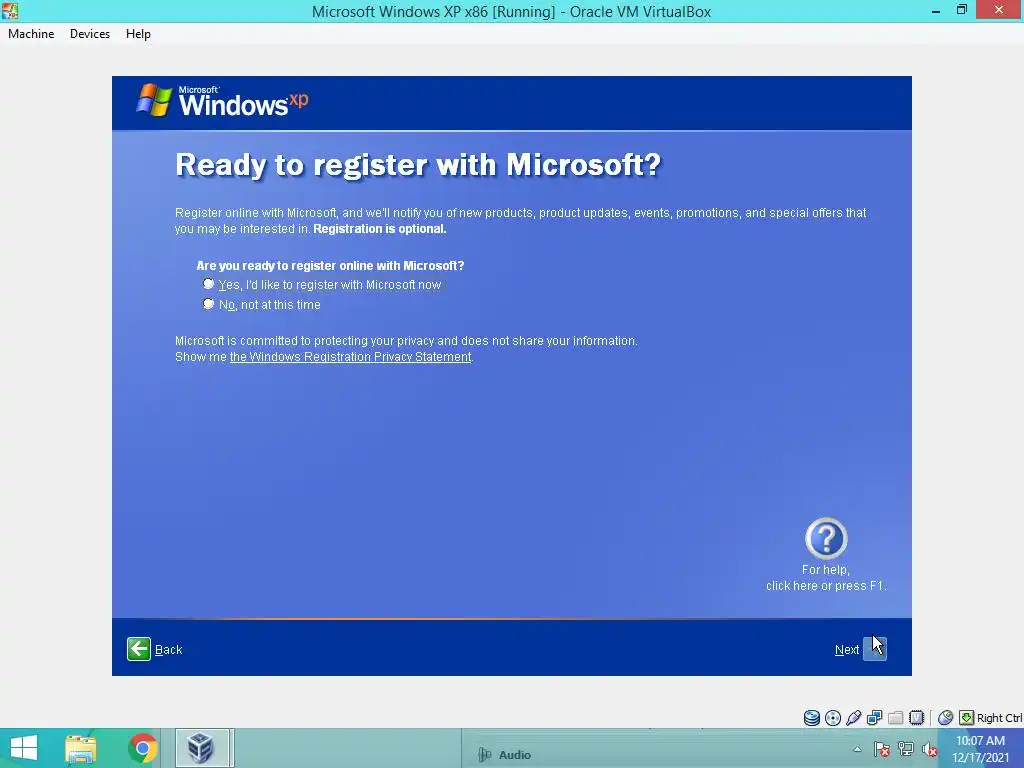Click the help question mark icon
The width and height of the screenshot is (1024, 768).
(x=825, y=539)
